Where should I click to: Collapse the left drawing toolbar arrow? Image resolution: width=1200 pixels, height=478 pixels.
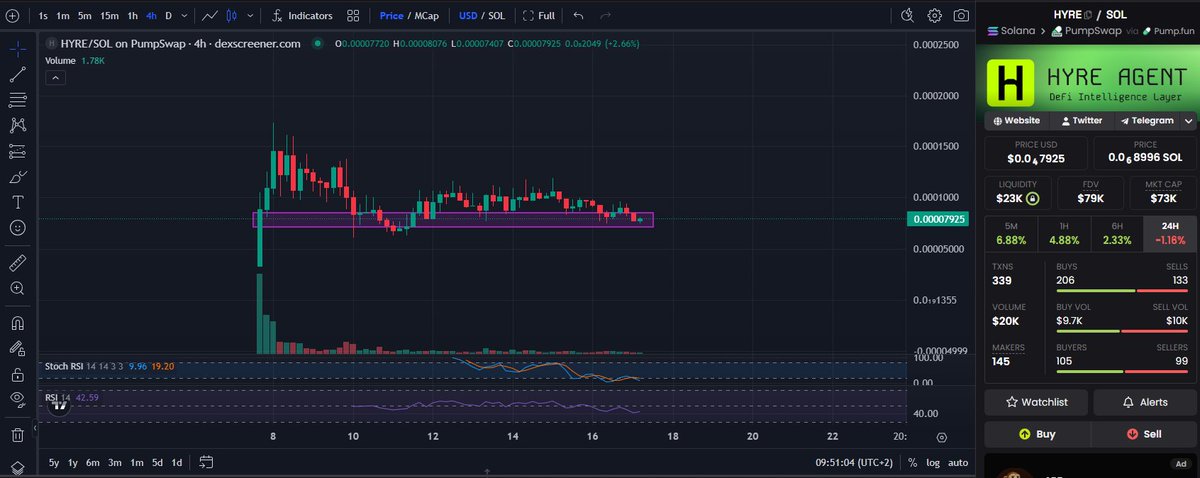(x=34, y=429)
